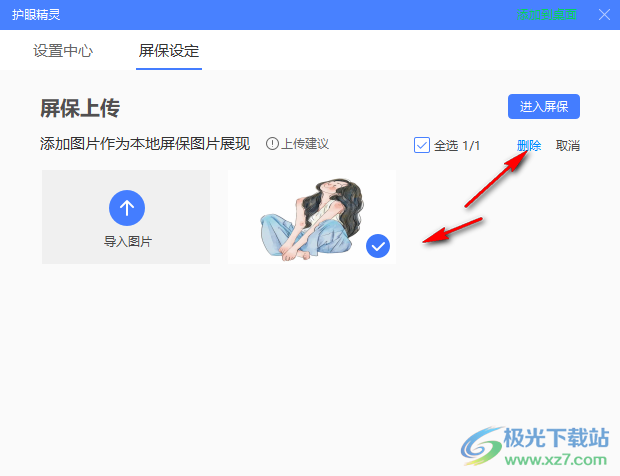The image size is (620, 476).
Task: Open the 上传建议 upload tips text
Action: point(305,144)
